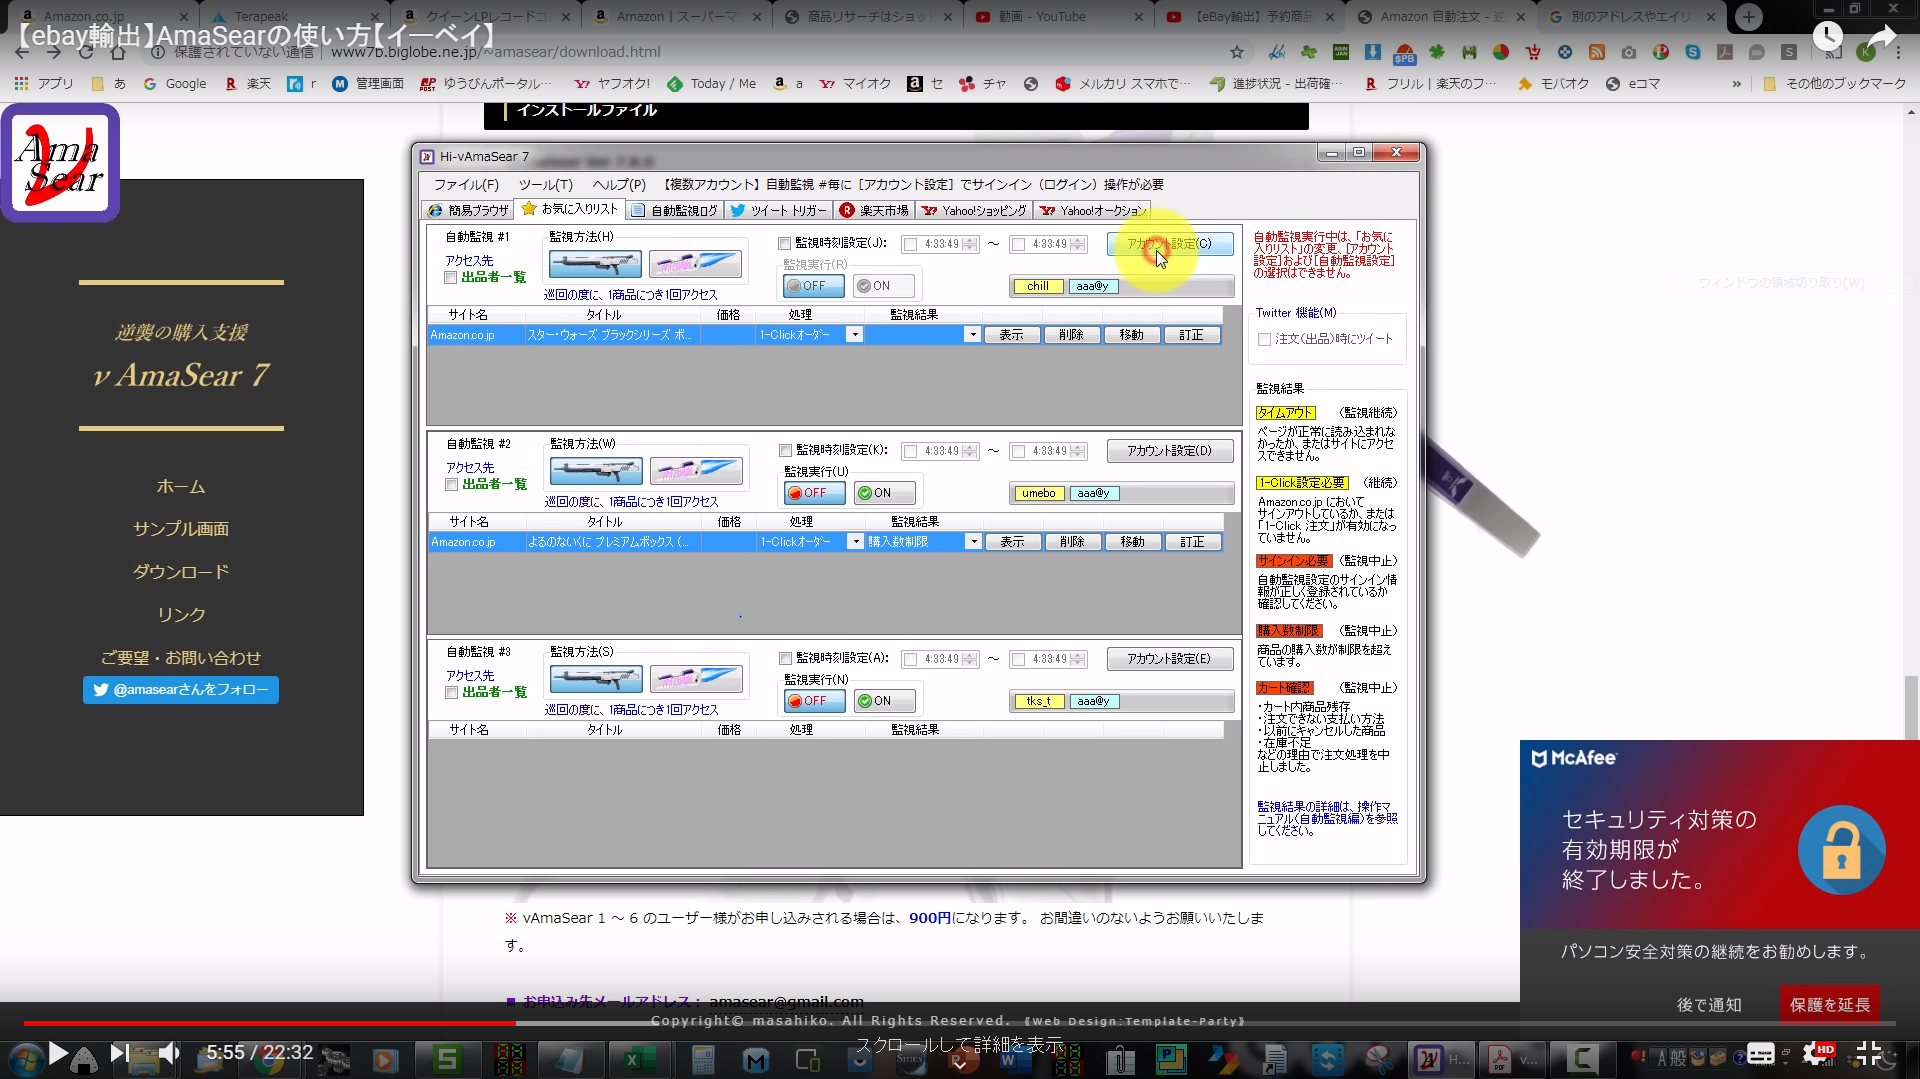Click the Windows Start button

pyautogui.click(x=24, y=1059)
